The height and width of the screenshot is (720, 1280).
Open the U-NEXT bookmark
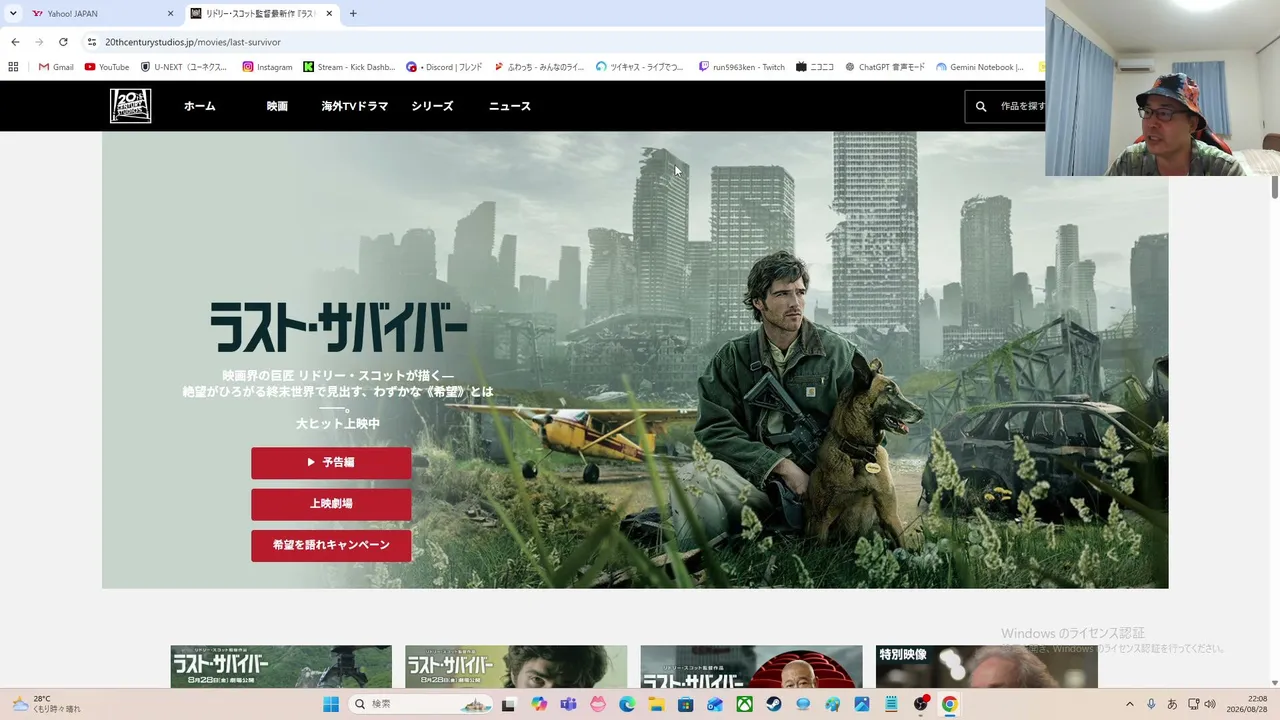click(184, 67)
